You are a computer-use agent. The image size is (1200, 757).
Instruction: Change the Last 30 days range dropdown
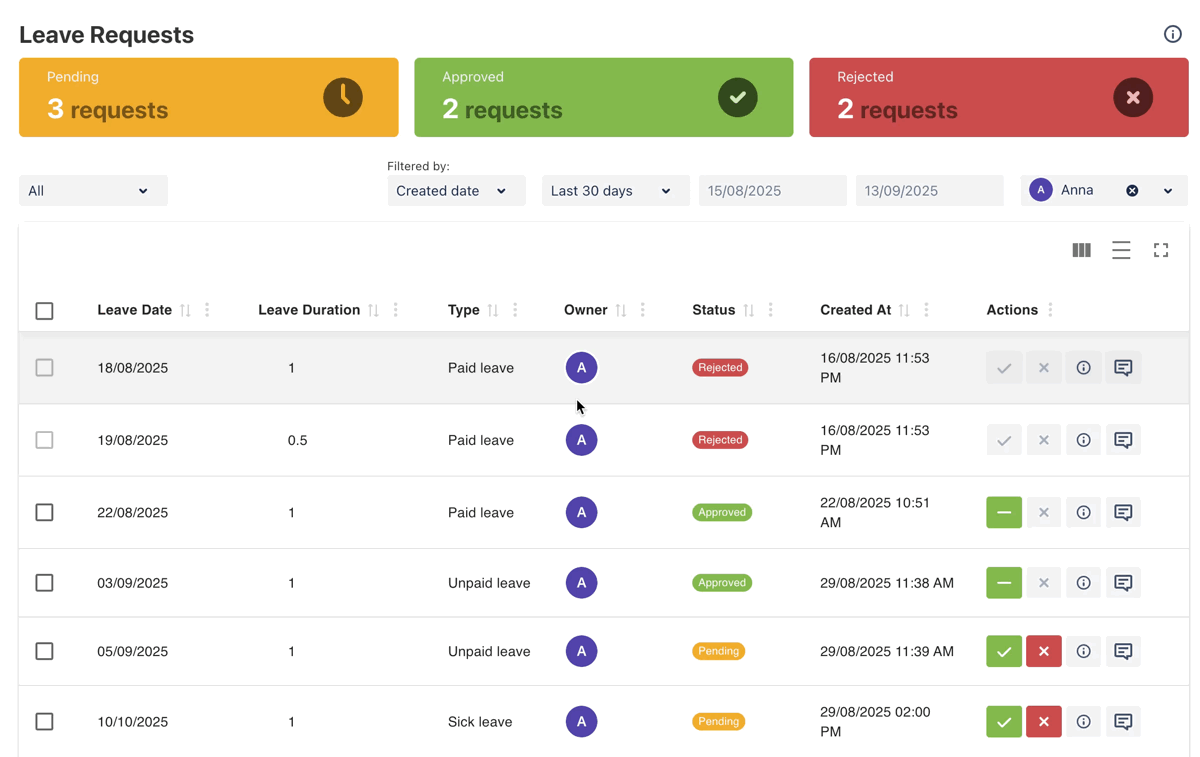point(615,190)
